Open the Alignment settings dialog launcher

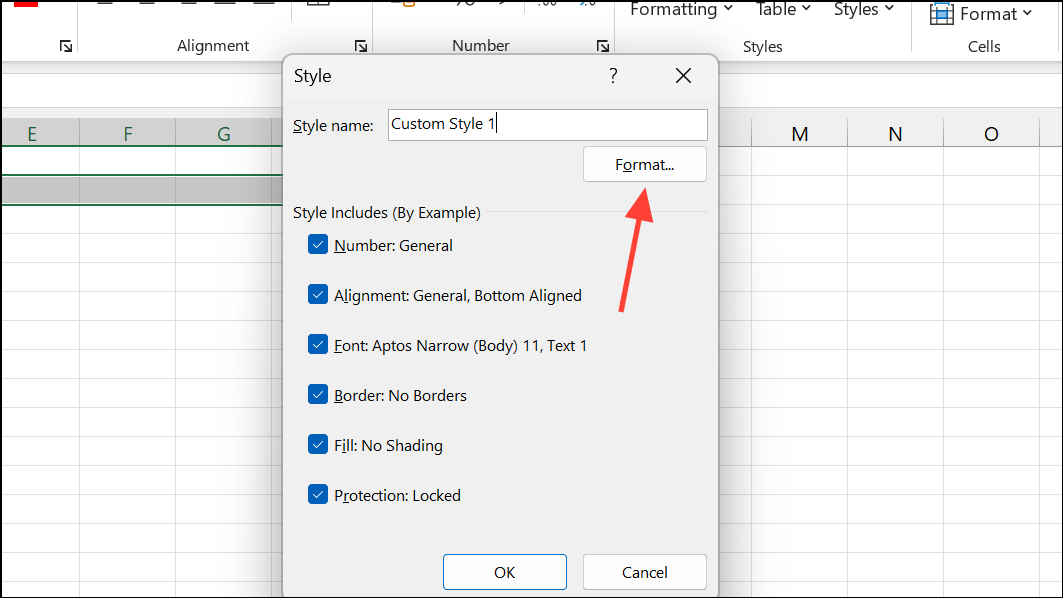[x=360, y=46]
